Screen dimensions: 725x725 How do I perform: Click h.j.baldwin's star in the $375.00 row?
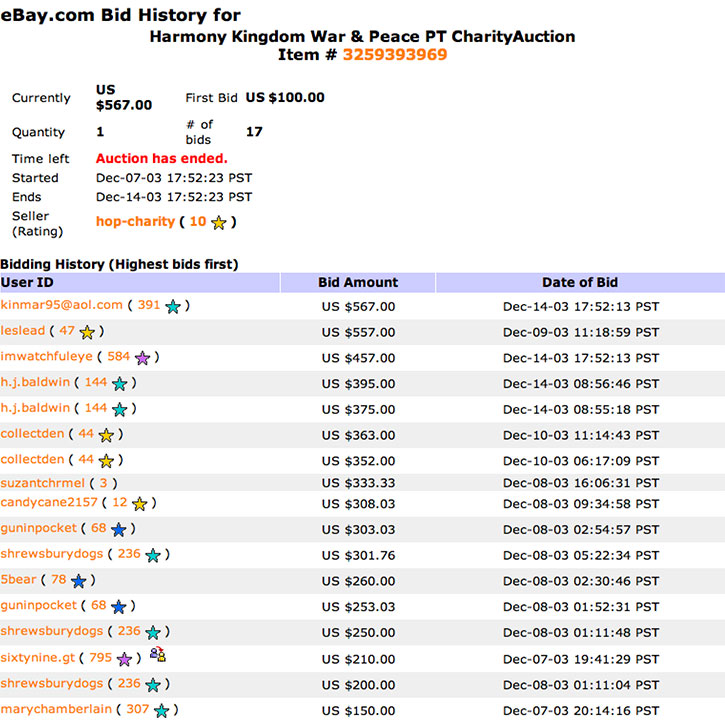pyautogui.click(x=120, y=410)
